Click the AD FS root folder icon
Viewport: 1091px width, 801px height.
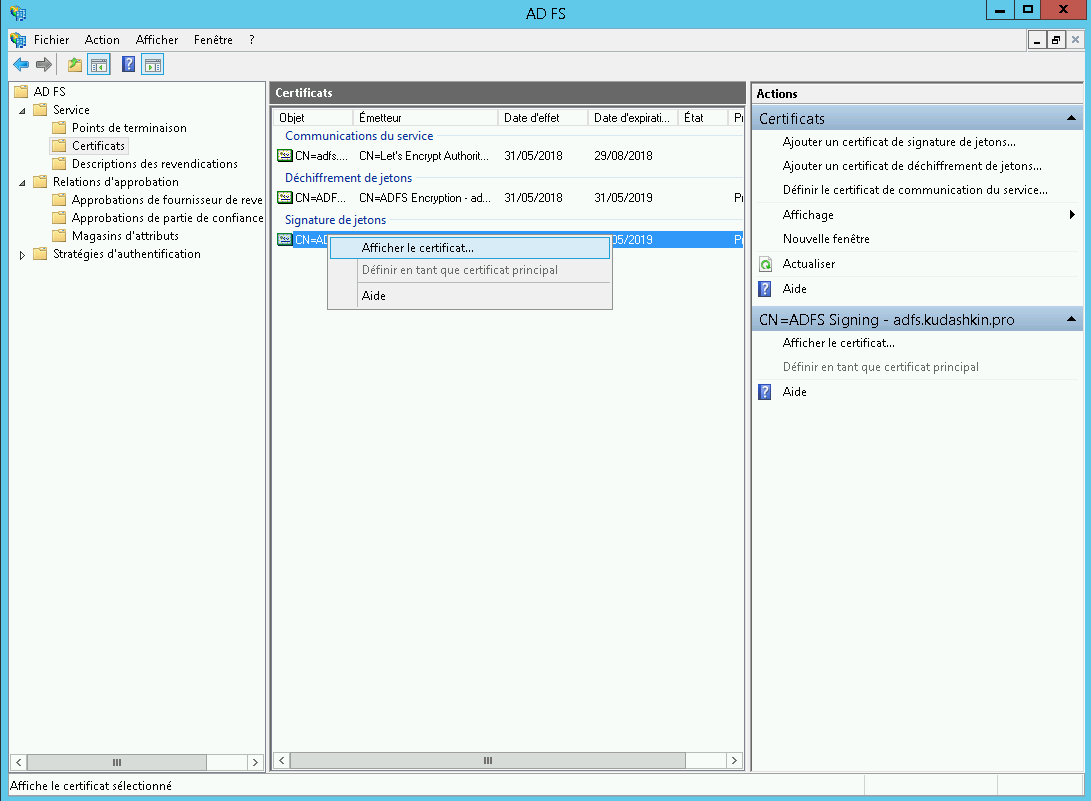[21, 91]
